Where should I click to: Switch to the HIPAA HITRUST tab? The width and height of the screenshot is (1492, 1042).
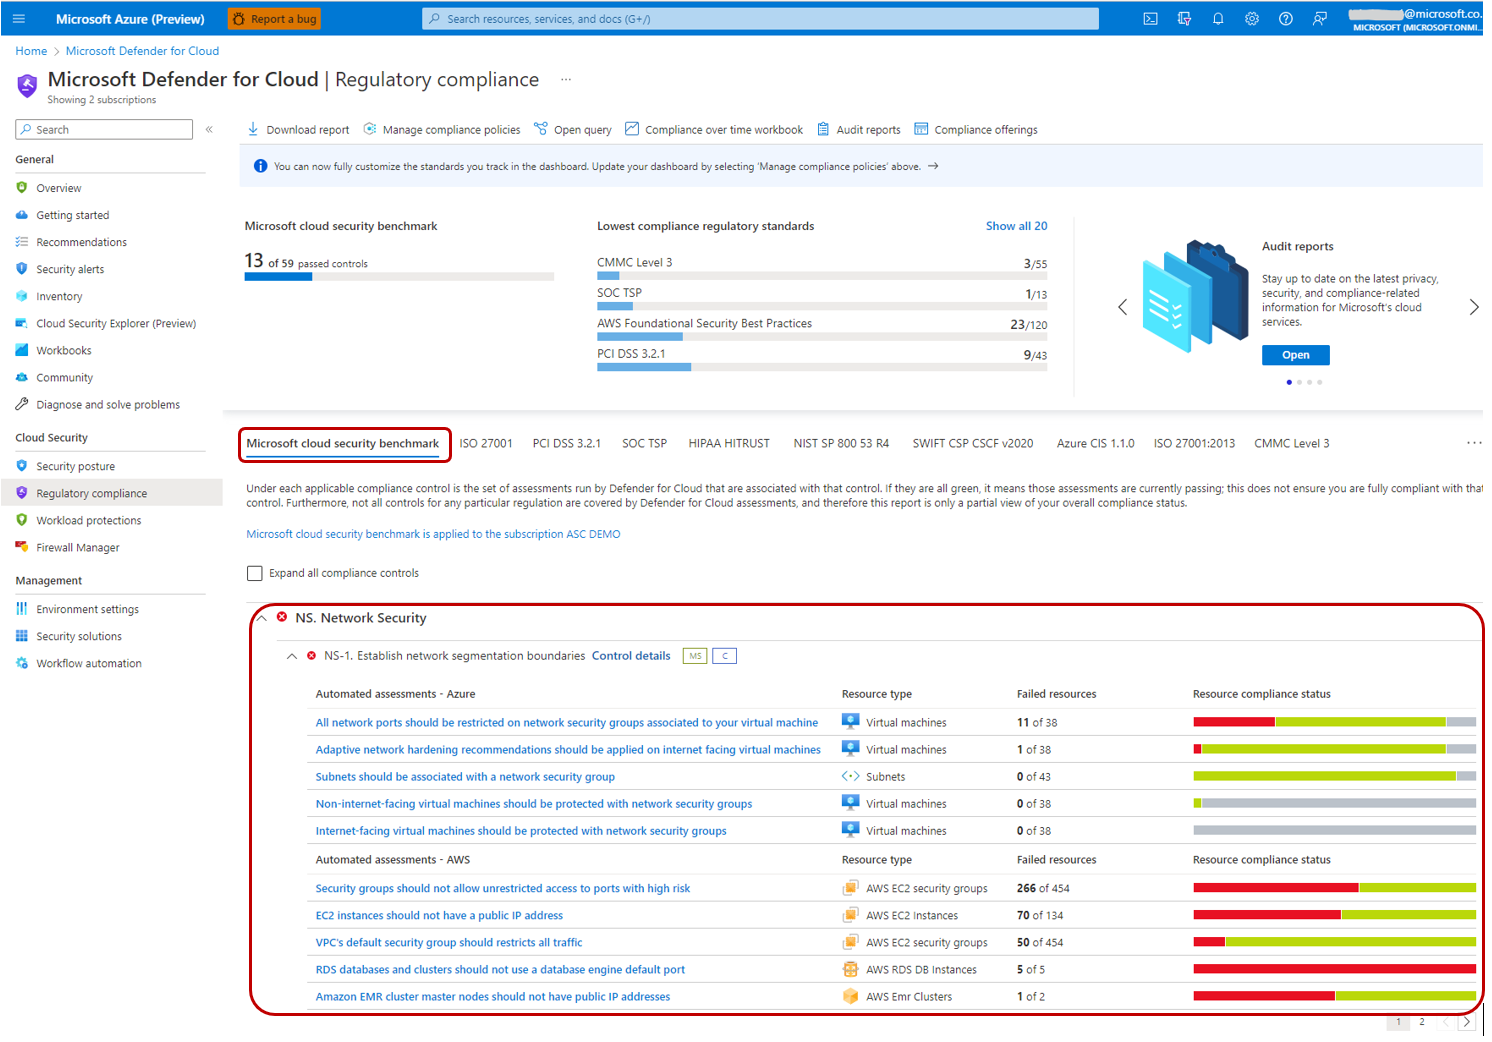coord(729,442)
